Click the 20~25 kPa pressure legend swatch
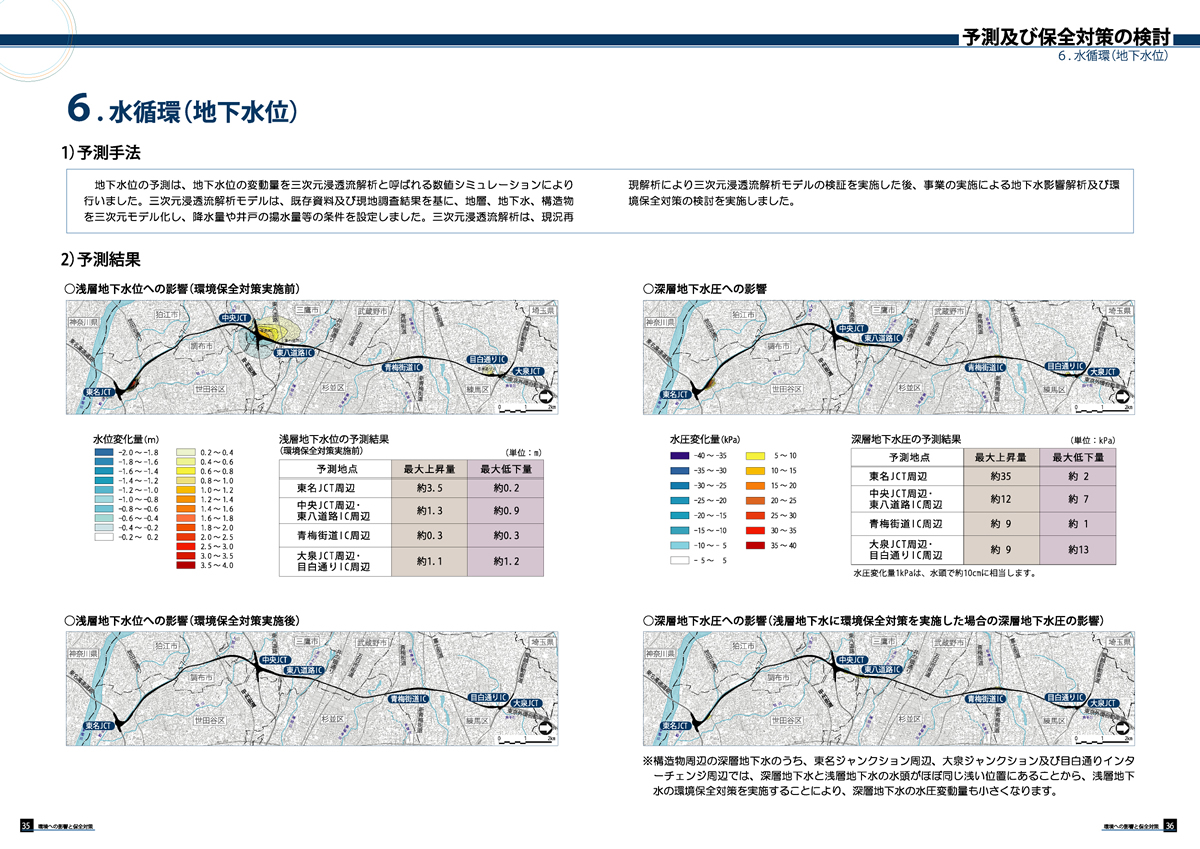 [756, 500]
